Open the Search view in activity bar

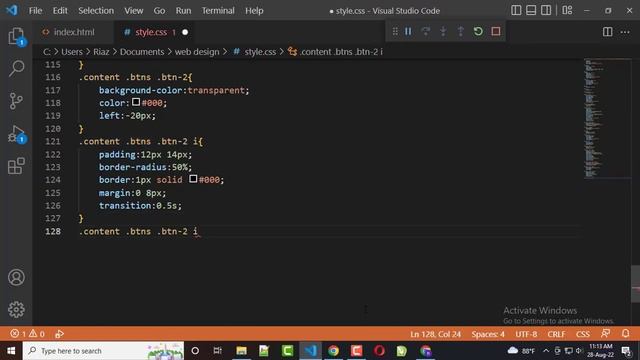coord(16,68)
